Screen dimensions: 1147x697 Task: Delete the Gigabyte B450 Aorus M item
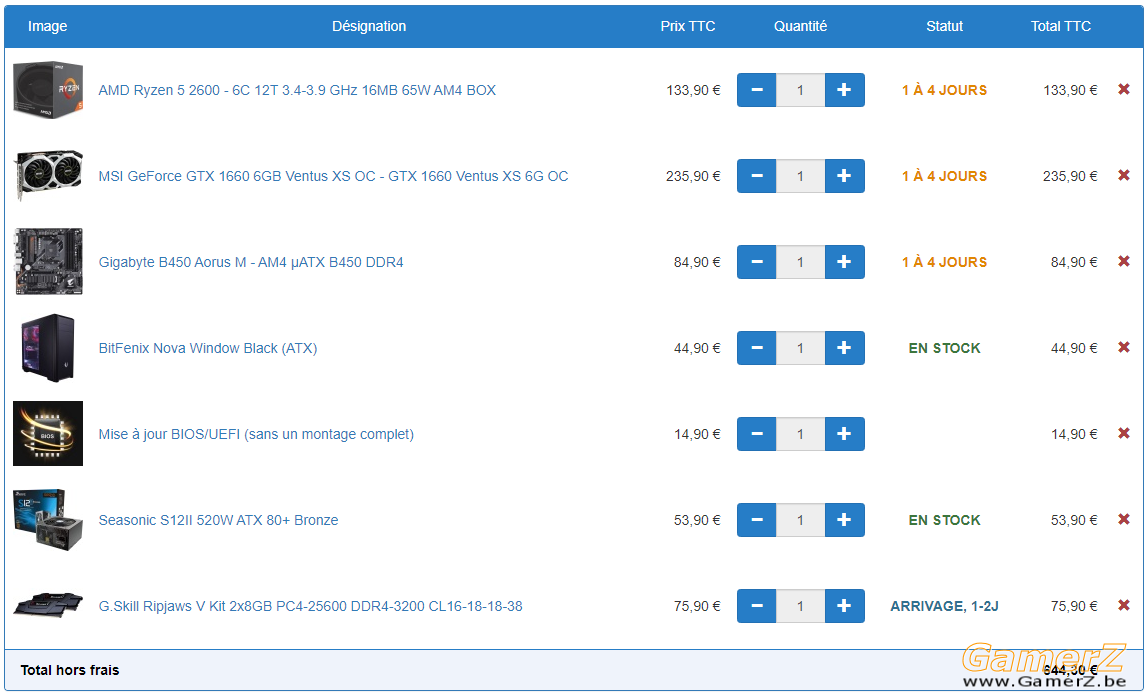click(1124, 261)
